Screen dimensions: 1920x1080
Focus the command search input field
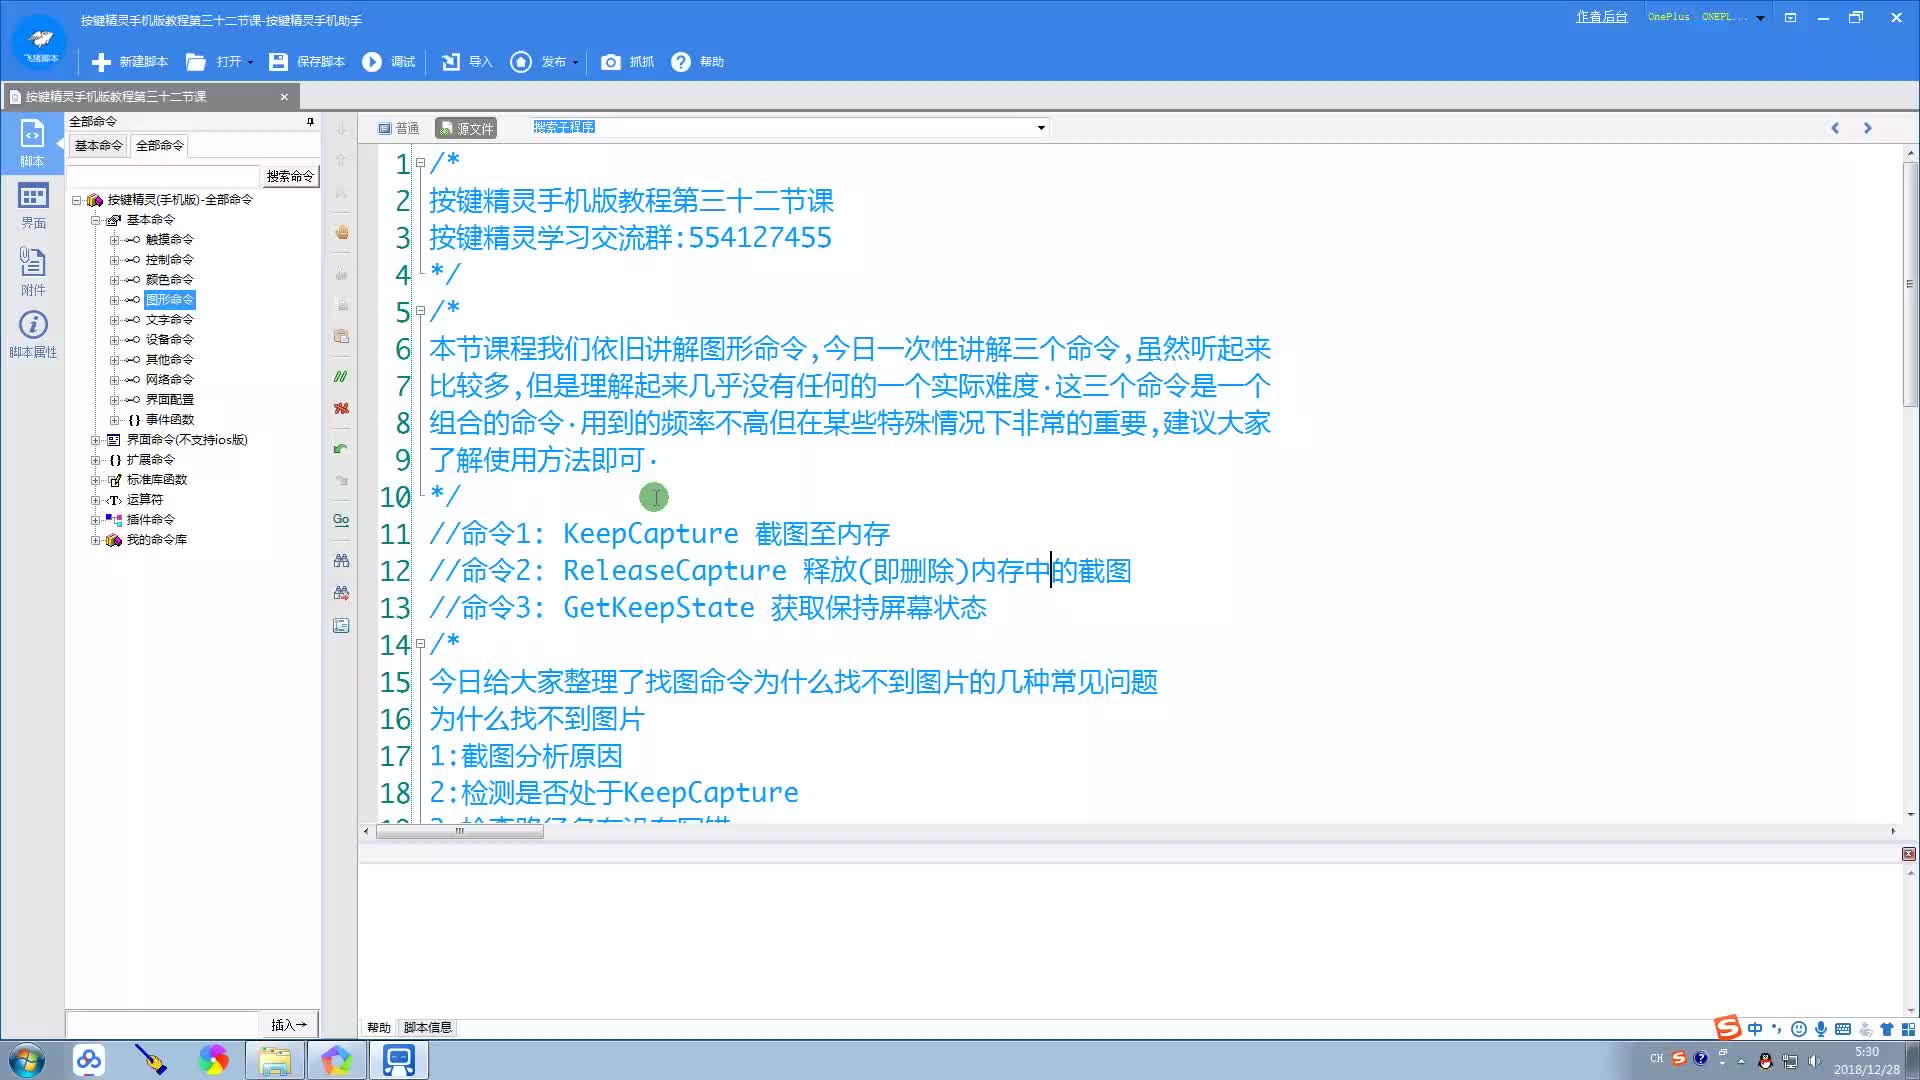point(163,176)
